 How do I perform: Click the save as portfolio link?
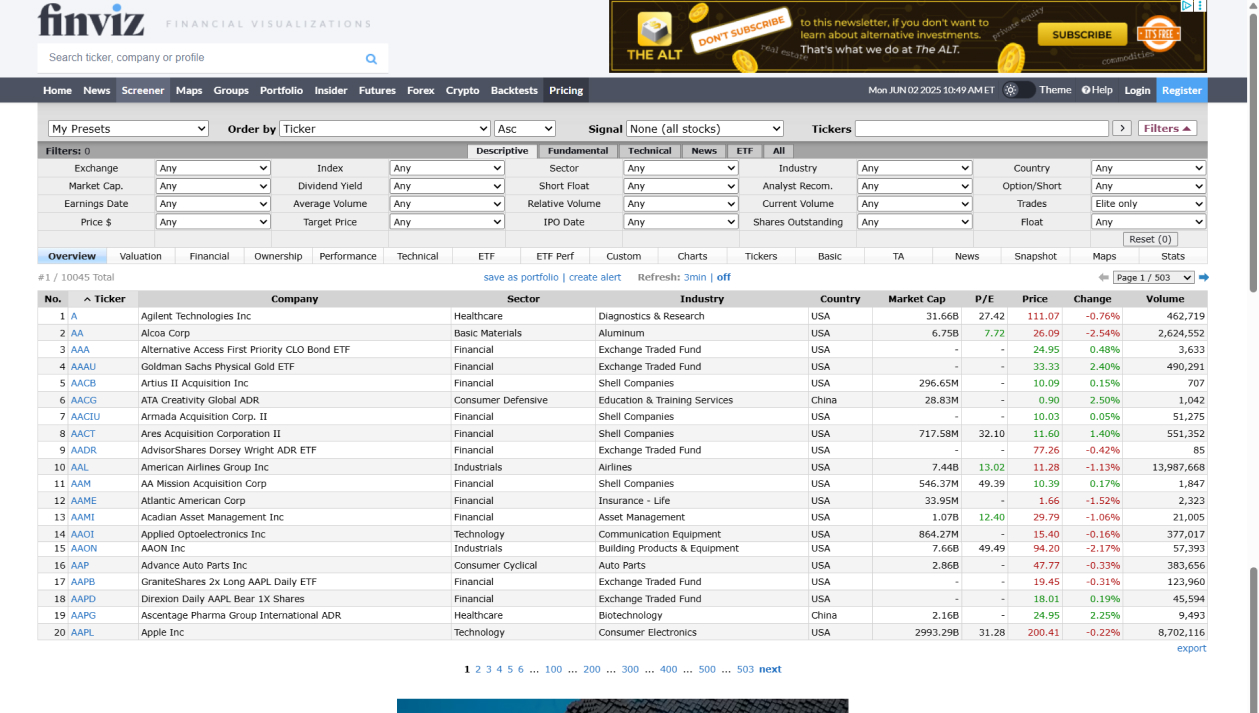point(521,278)
